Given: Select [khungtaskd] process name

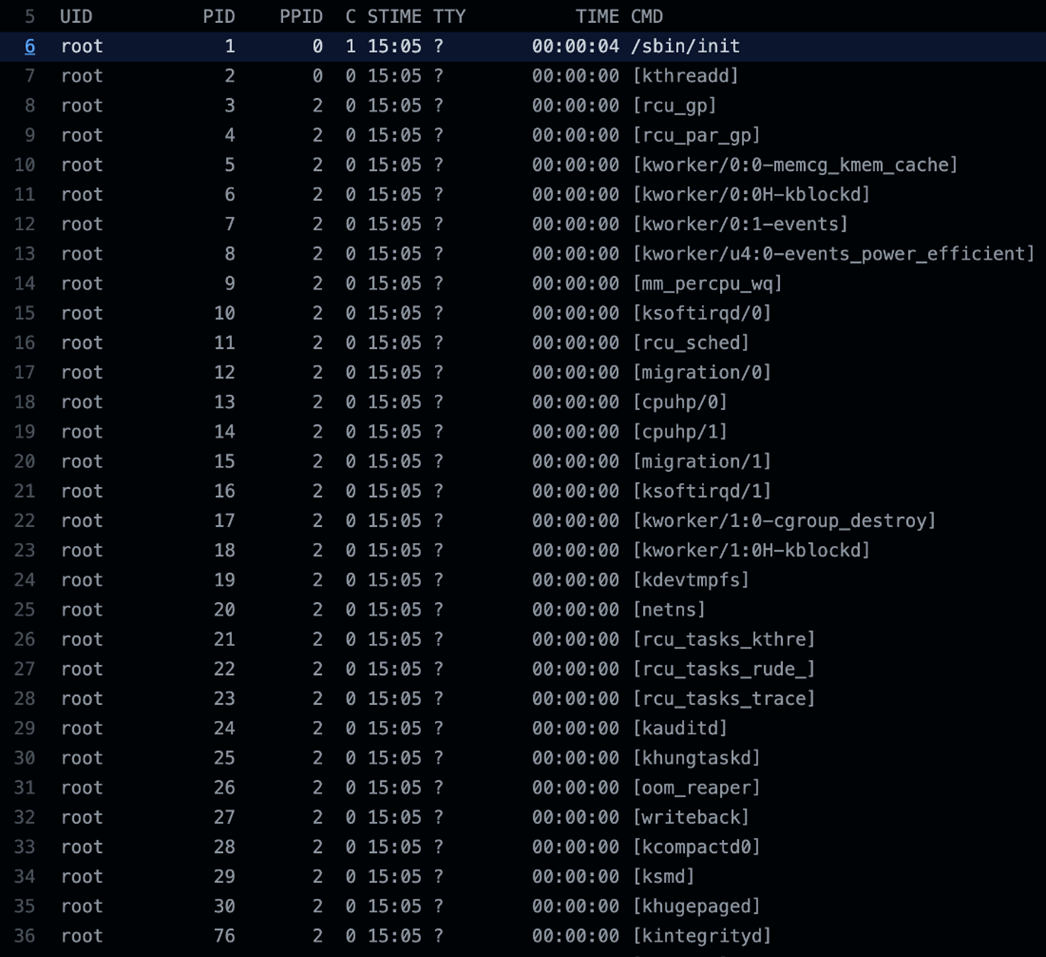Looking at the screenshot, I should coord(696,758).
